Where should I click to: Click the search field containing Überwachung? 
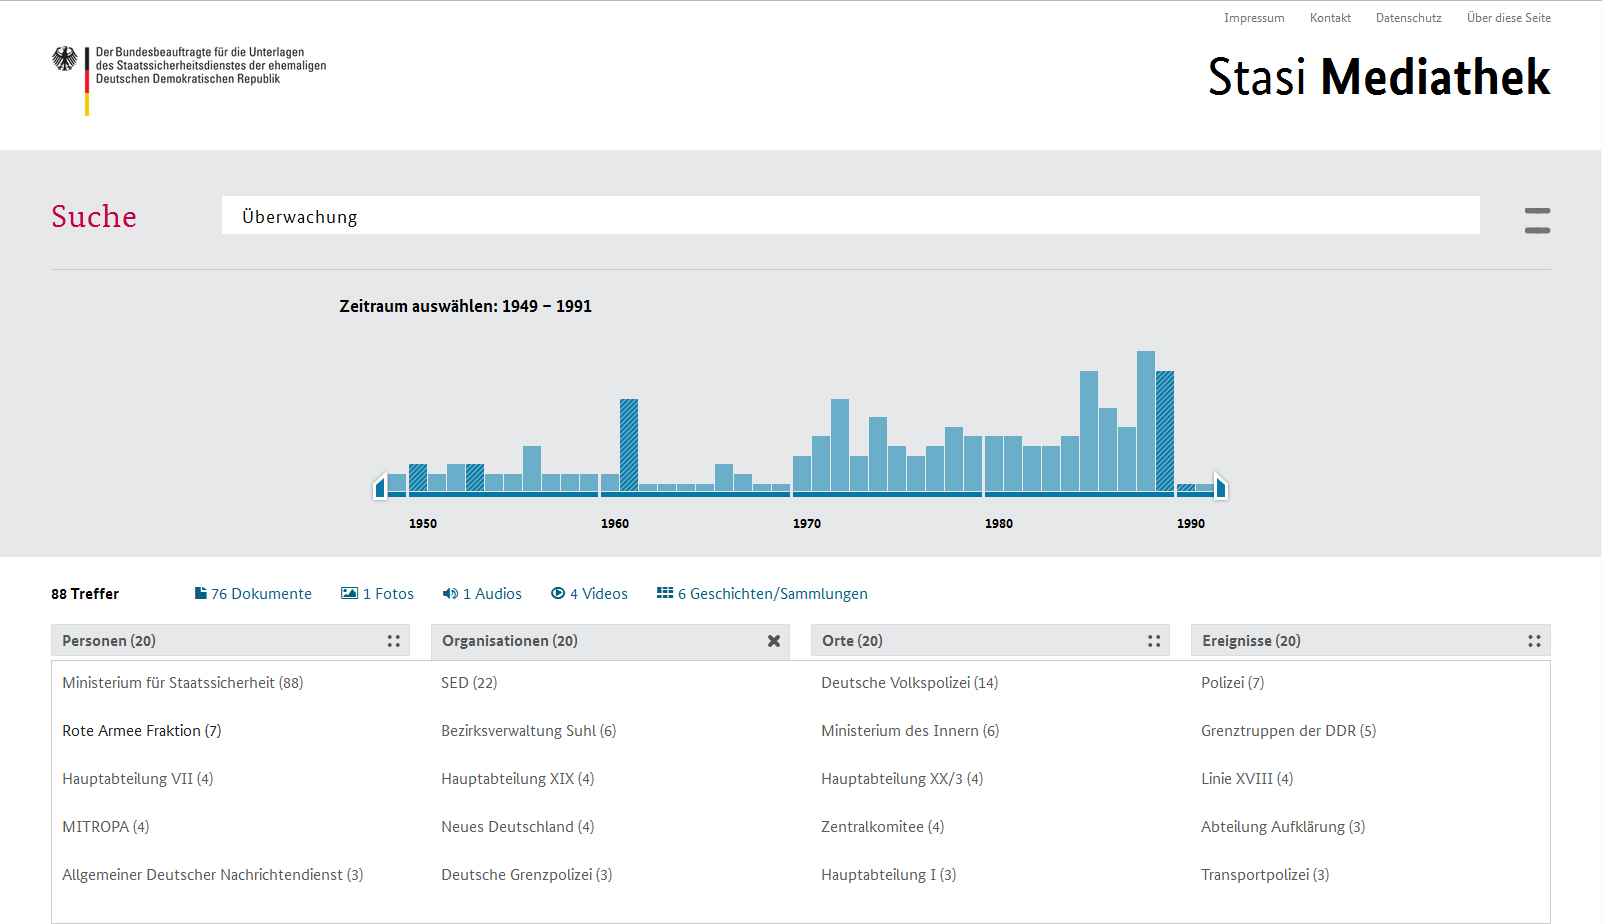point(850,216)
